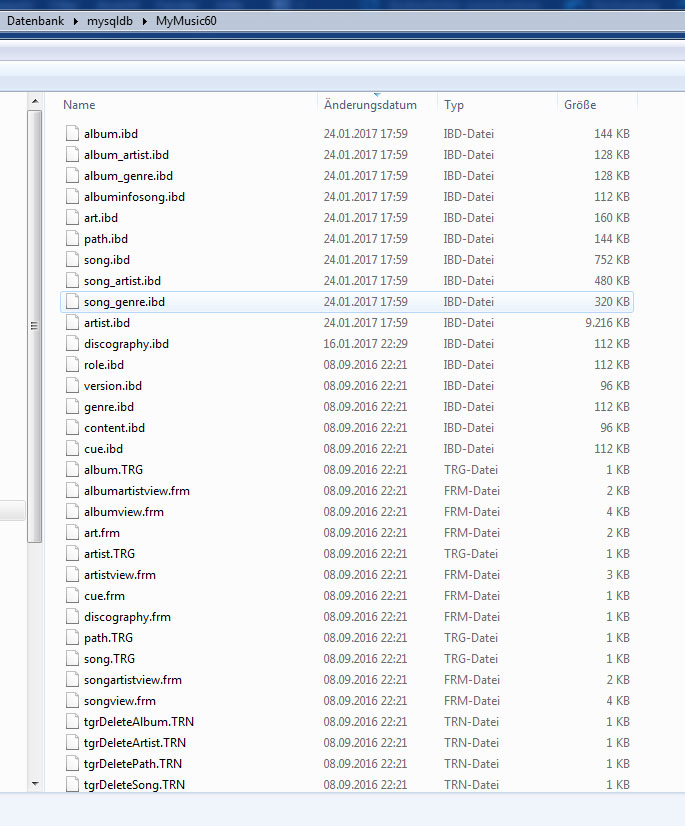
Task: Click the file icon of discography.ibd
Action: (x=72, y=344)
